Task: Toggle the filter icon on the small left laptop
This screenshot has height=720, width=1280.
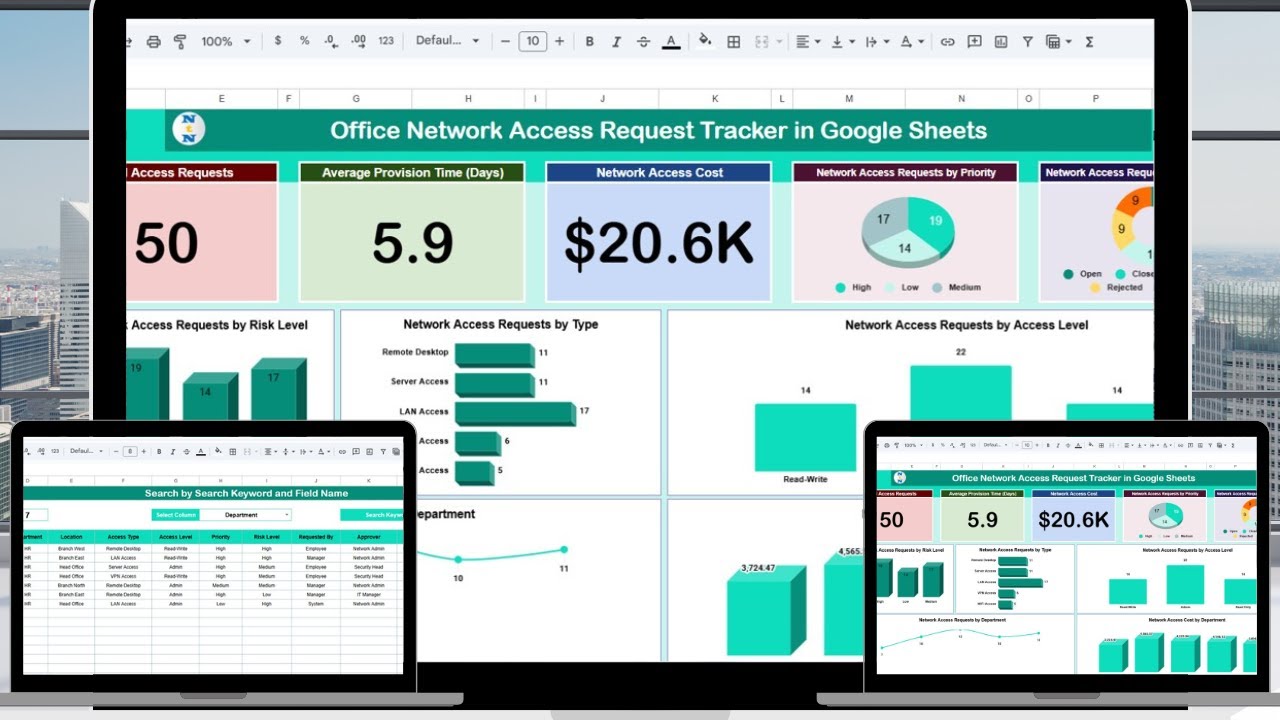Action: [x=383, y=452]
